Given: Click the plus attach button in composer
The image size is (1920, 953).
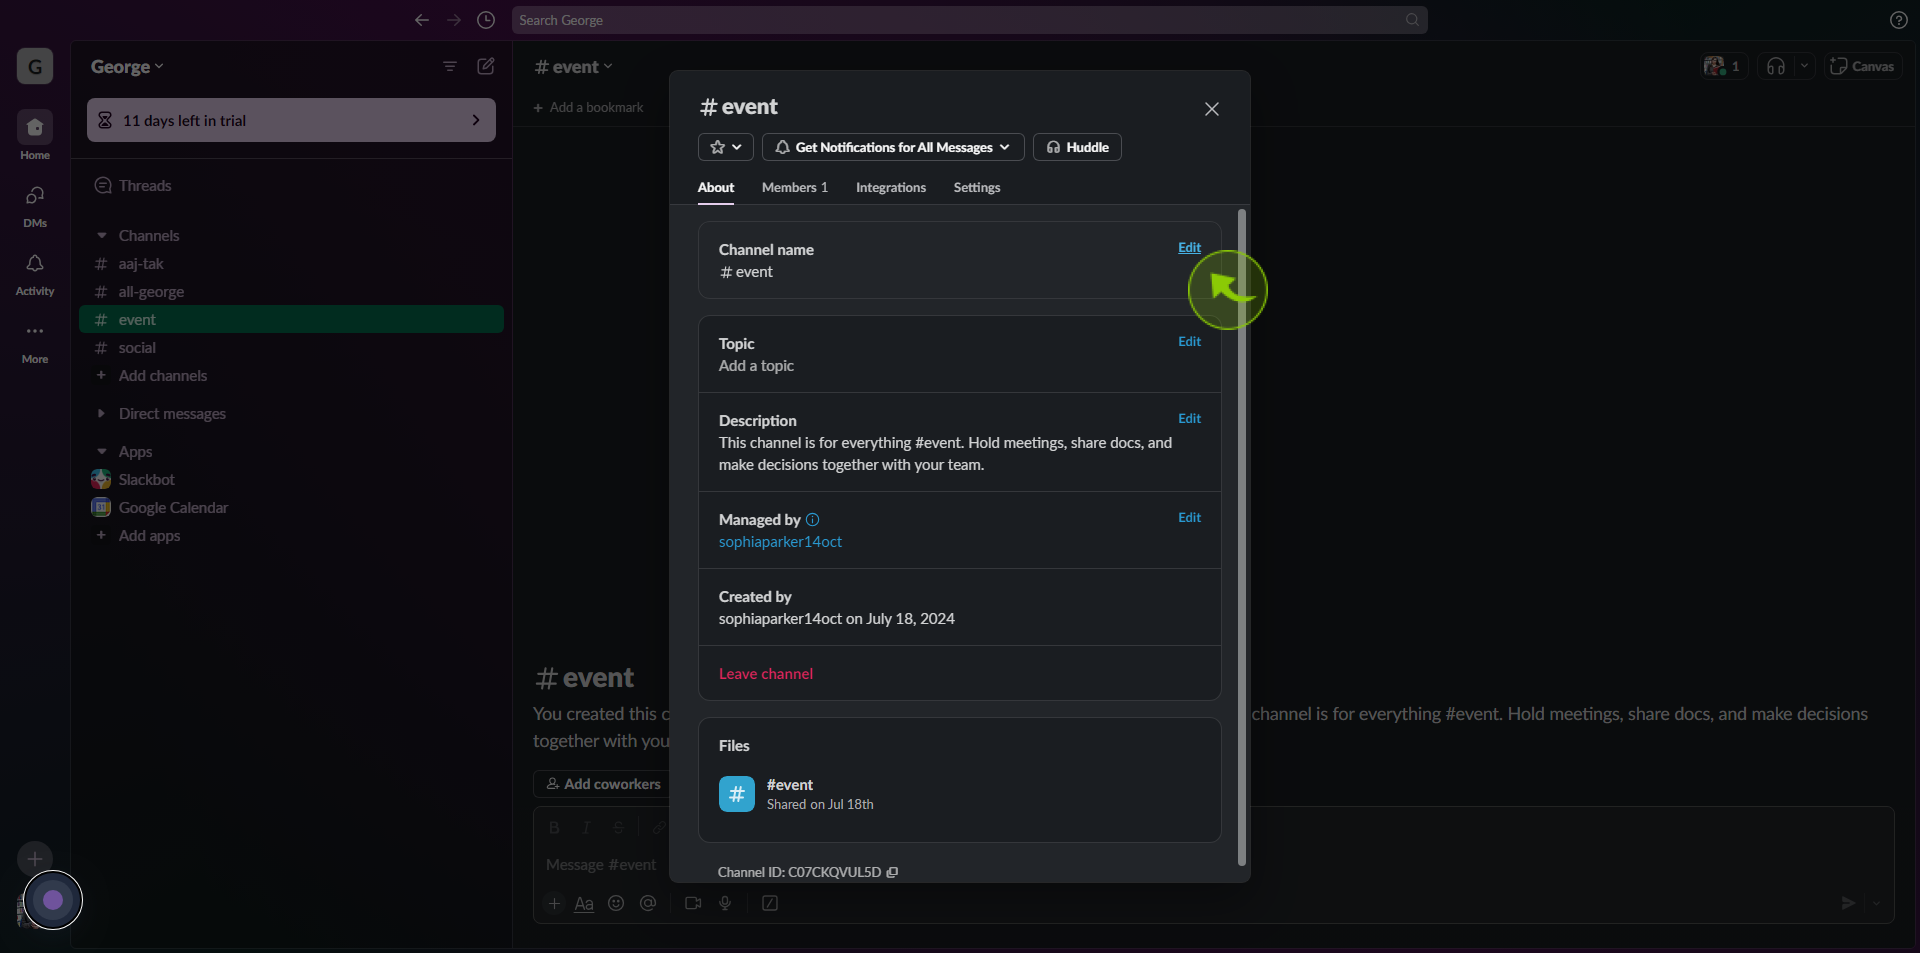Looking at the screenshot, I should click(x=555, y=903).
